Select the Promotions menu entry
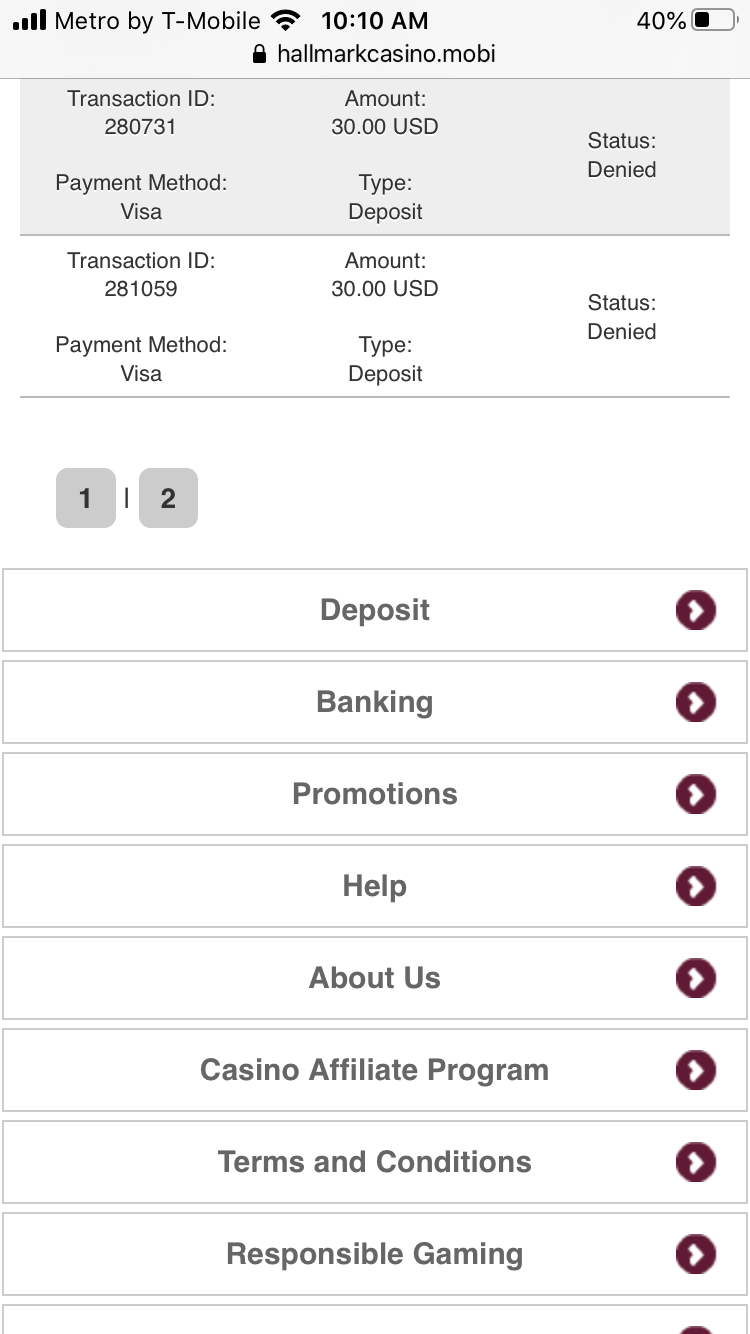The image size is (750, 1334). 375,794
